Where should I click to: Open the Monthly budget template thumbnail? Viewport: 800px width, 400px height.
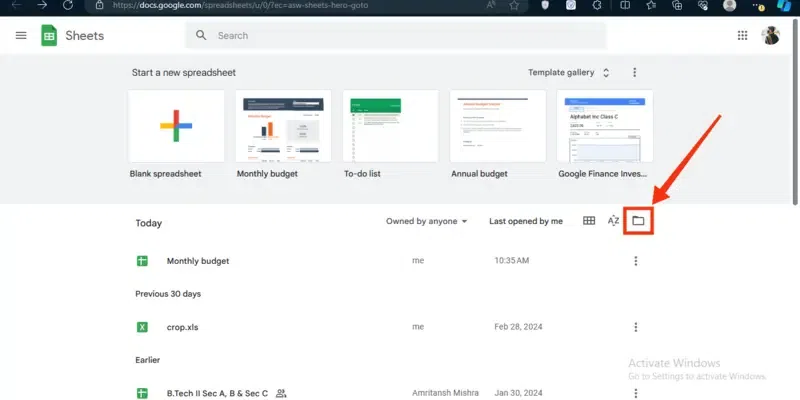click(283, 126)
